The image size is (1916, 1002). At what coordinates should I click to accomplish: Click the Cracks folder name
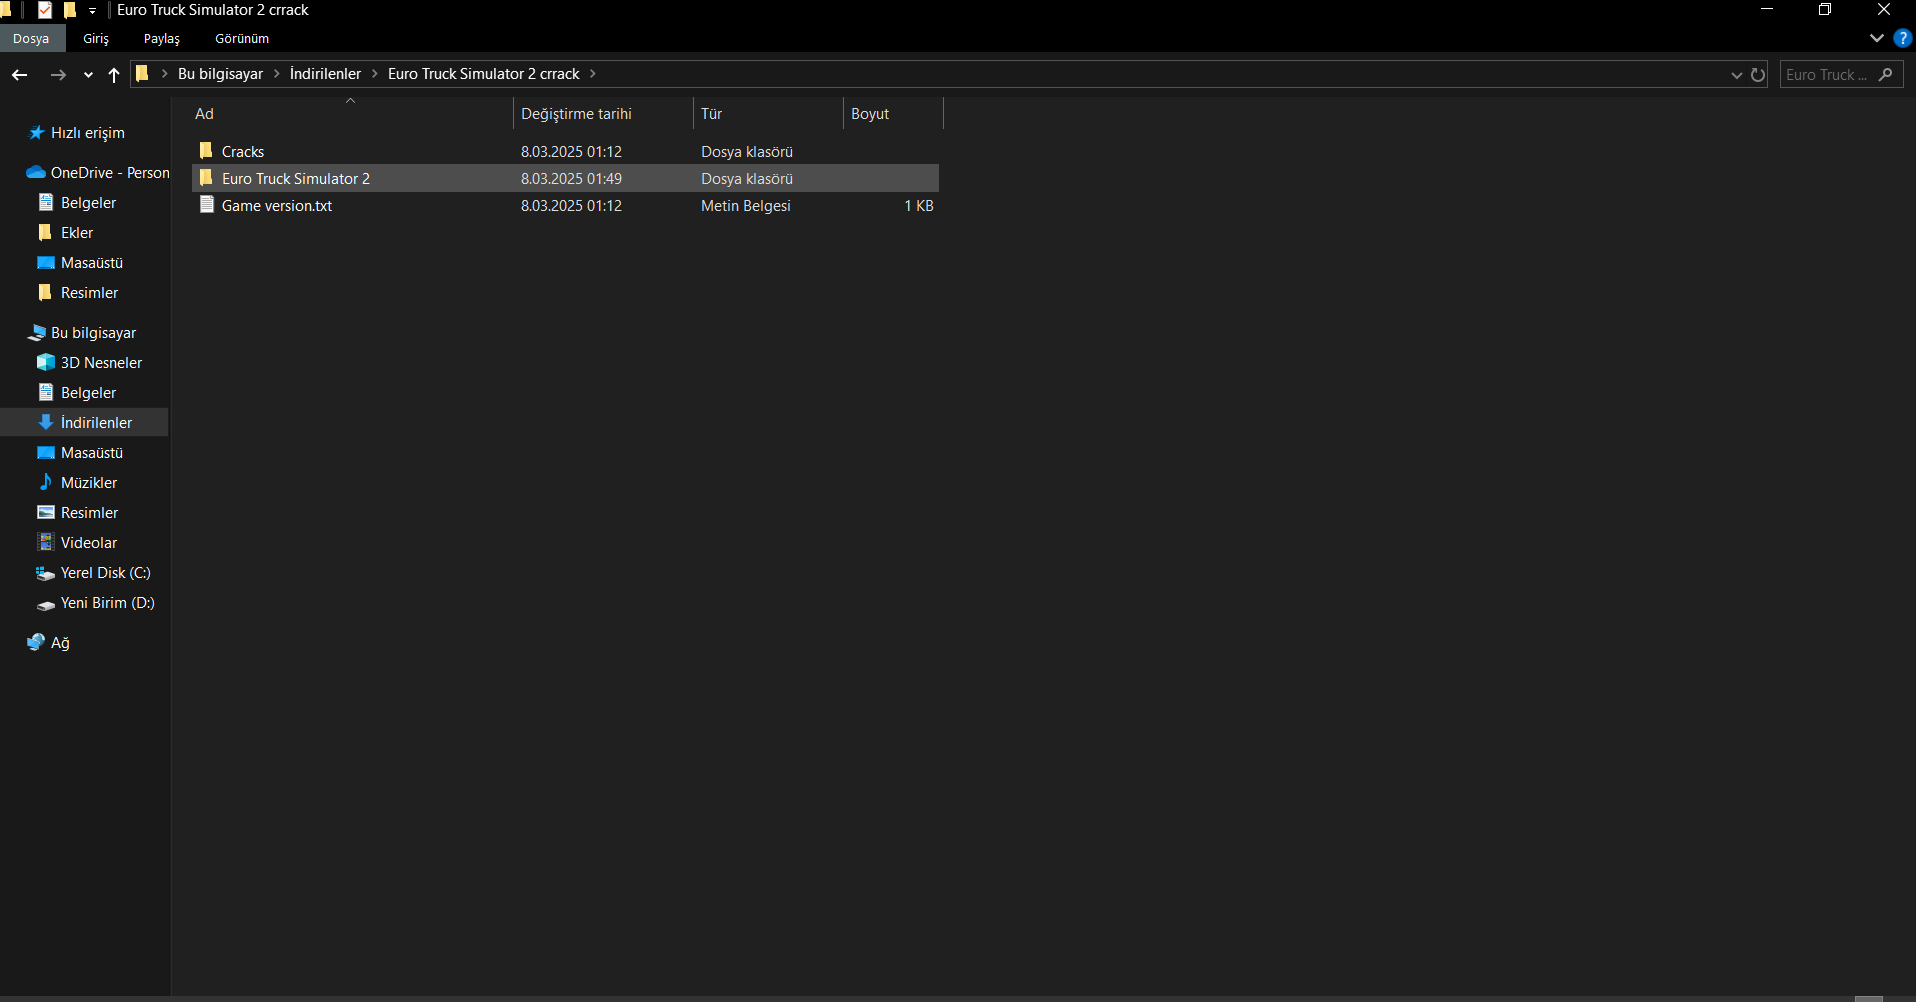tap(243, 152)
